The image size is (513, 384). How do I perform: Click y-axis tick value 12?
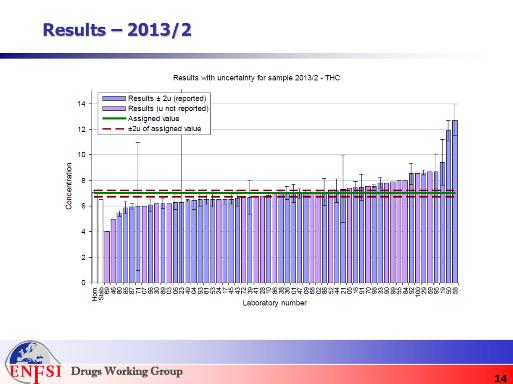coord(82,129)
